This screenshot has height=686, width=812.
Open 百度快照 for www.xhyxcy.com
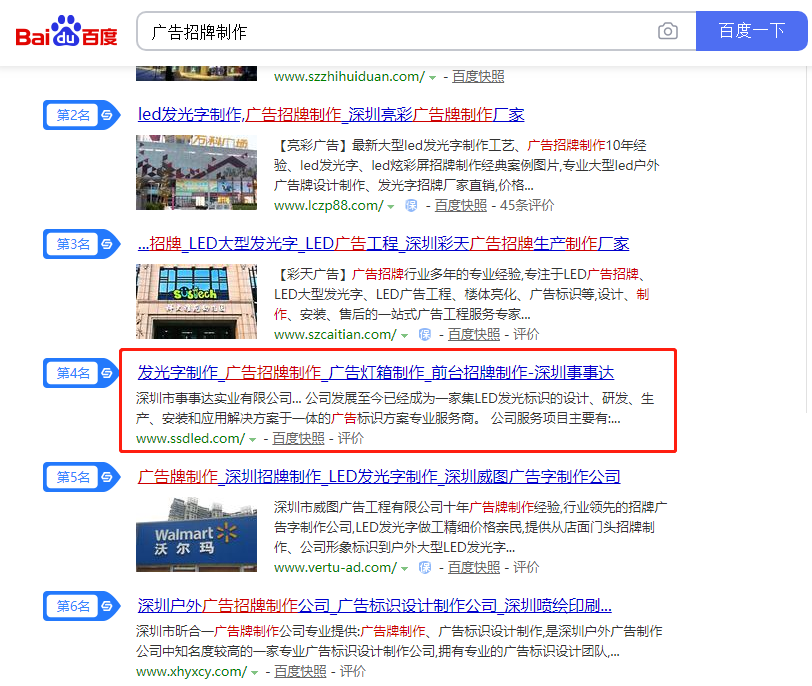point(300,672)
